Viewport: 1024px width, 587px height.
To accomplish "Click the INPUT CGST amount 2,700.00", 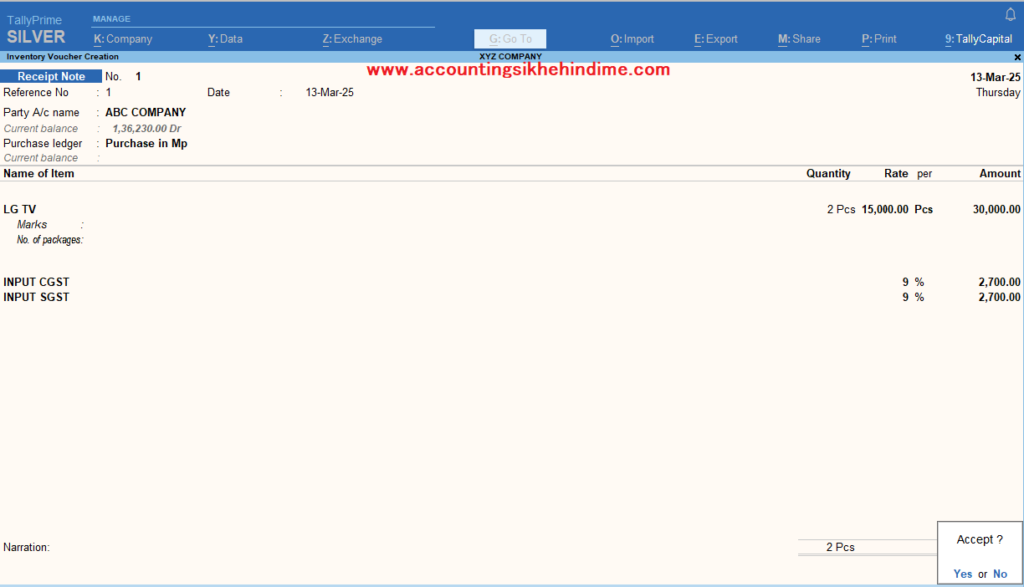I will pyautogui.click(x=999, y=282).
